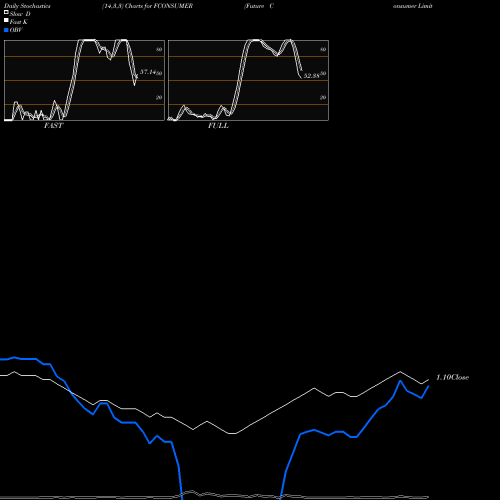Image resolution: width=500 pixels, height=500 pixels.
Task: Click the Slow D legend swatch
Action: [6, 12]
